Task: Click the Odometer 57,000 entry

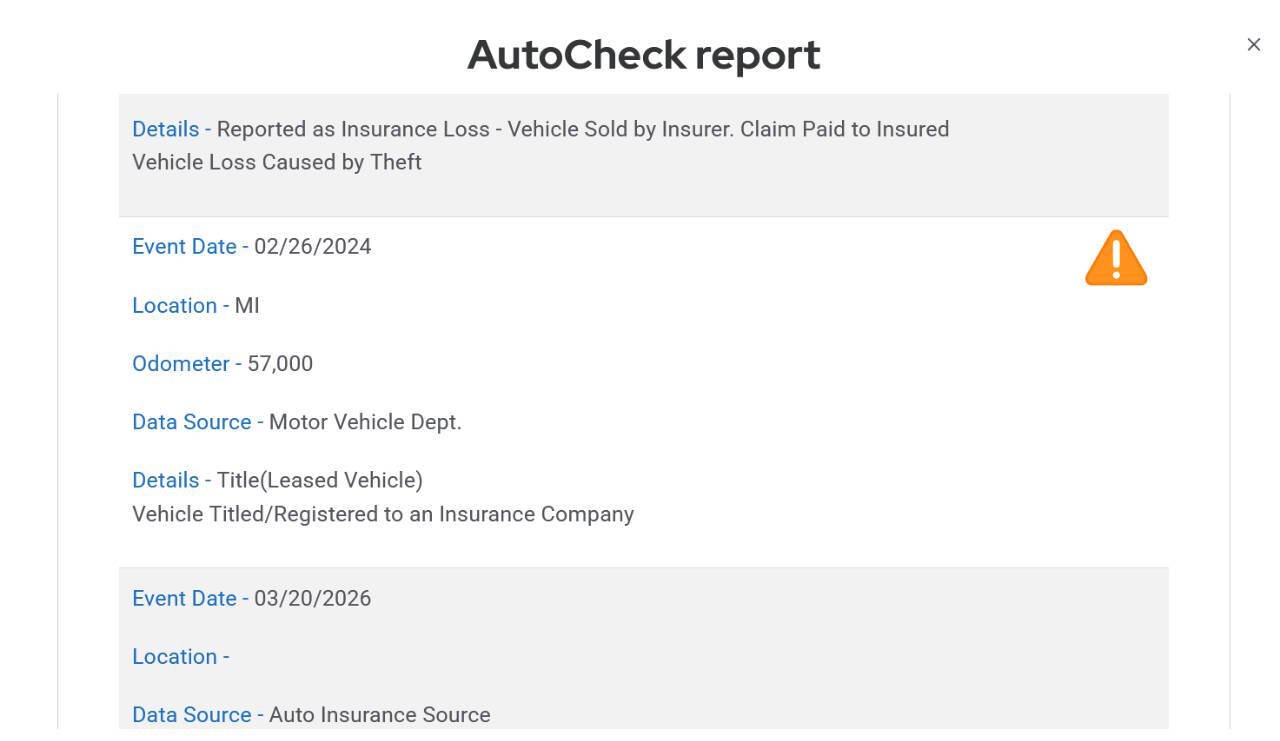Action: [222, 364]
